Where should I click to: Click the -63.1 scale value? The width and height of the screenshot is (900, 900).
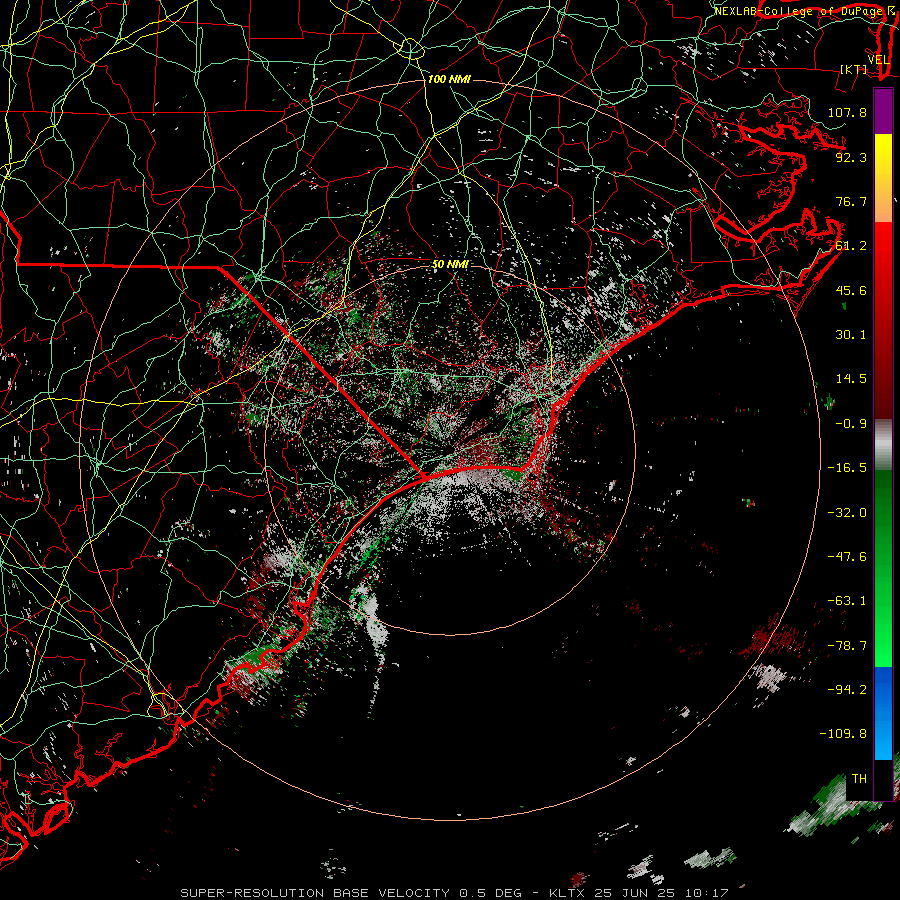(847, 601)
